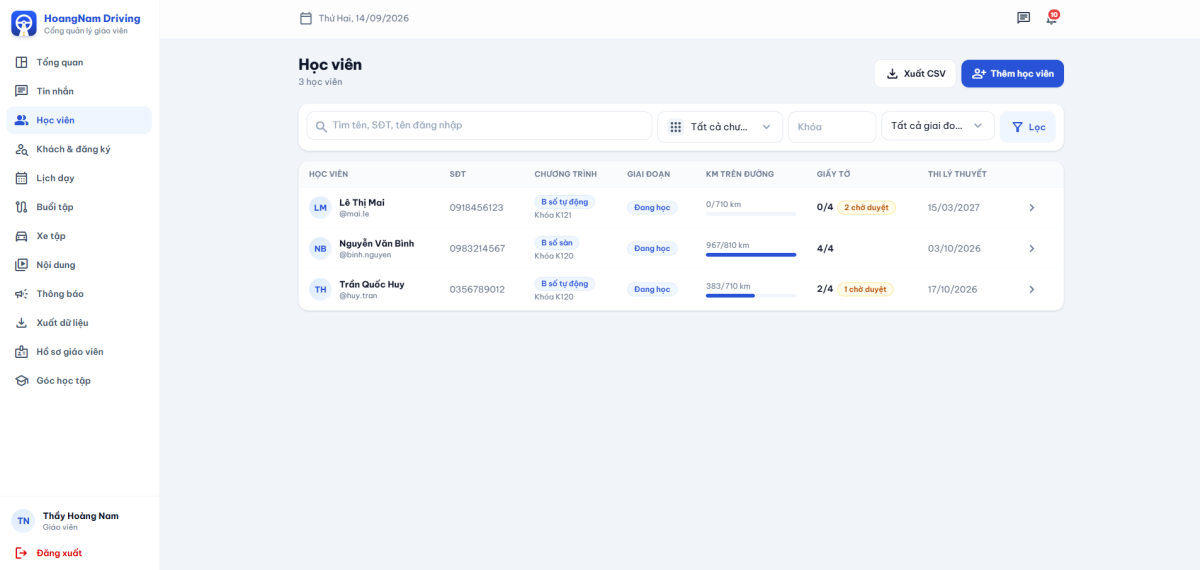Click the 2 chờ duyệt badge

(x=866, y=207)
